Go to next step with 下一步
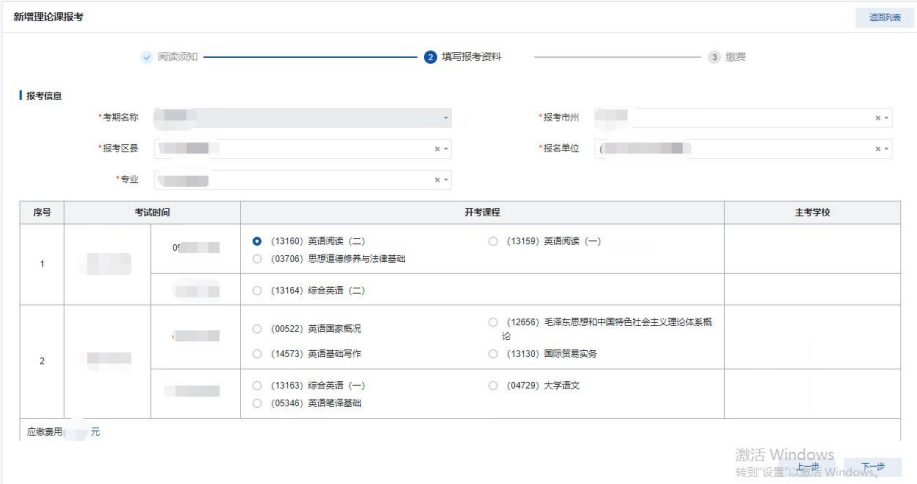Screen dimensions: 917x484 pyautogui.click(x=873, y=467)
